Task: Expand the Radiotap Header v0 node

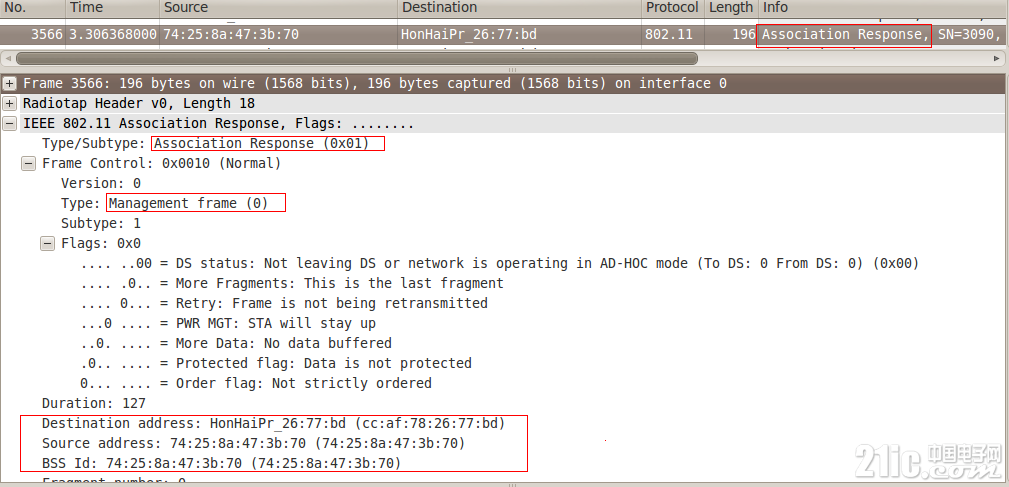Action: [10, 104]
